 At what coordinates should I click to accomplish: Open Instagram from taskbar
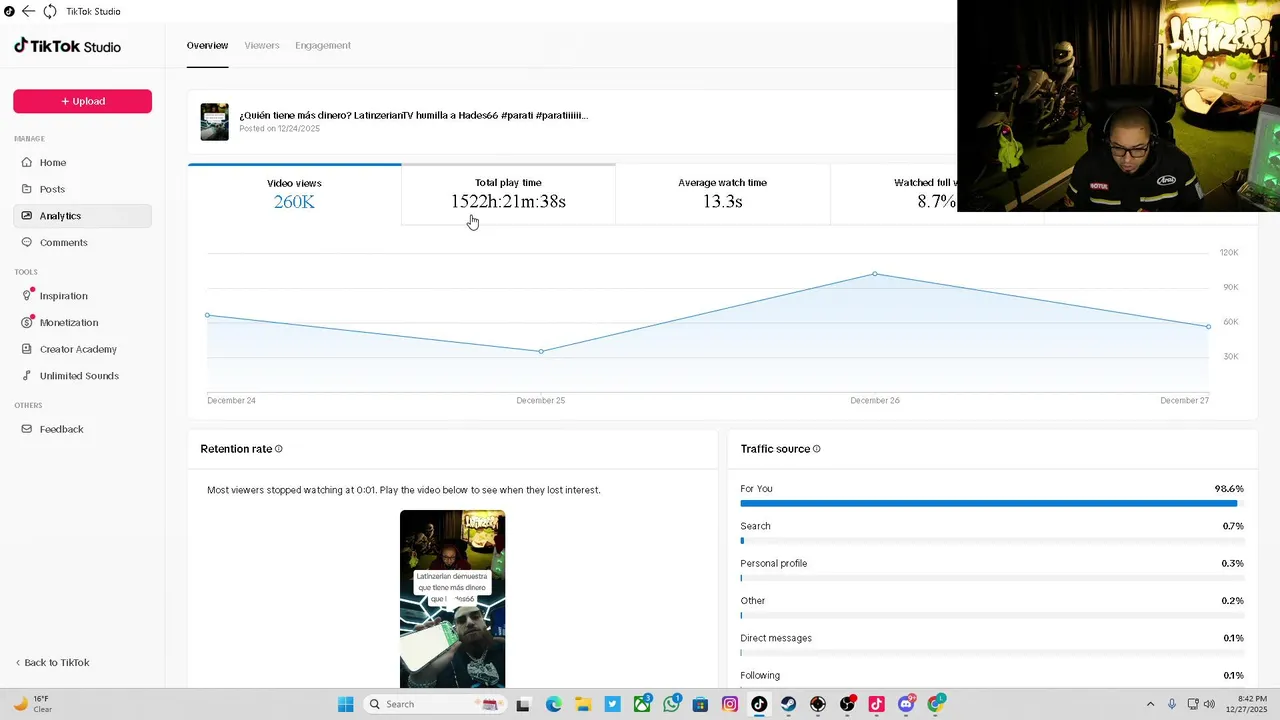[x=730, y=704]
